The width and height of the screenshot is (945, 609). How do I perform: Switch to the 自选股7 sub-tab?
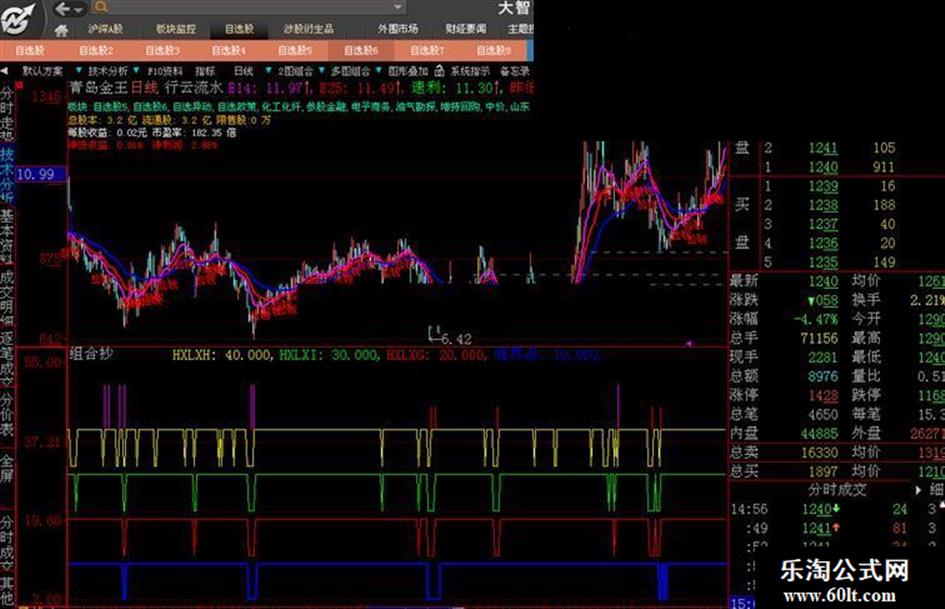(427, 51)
